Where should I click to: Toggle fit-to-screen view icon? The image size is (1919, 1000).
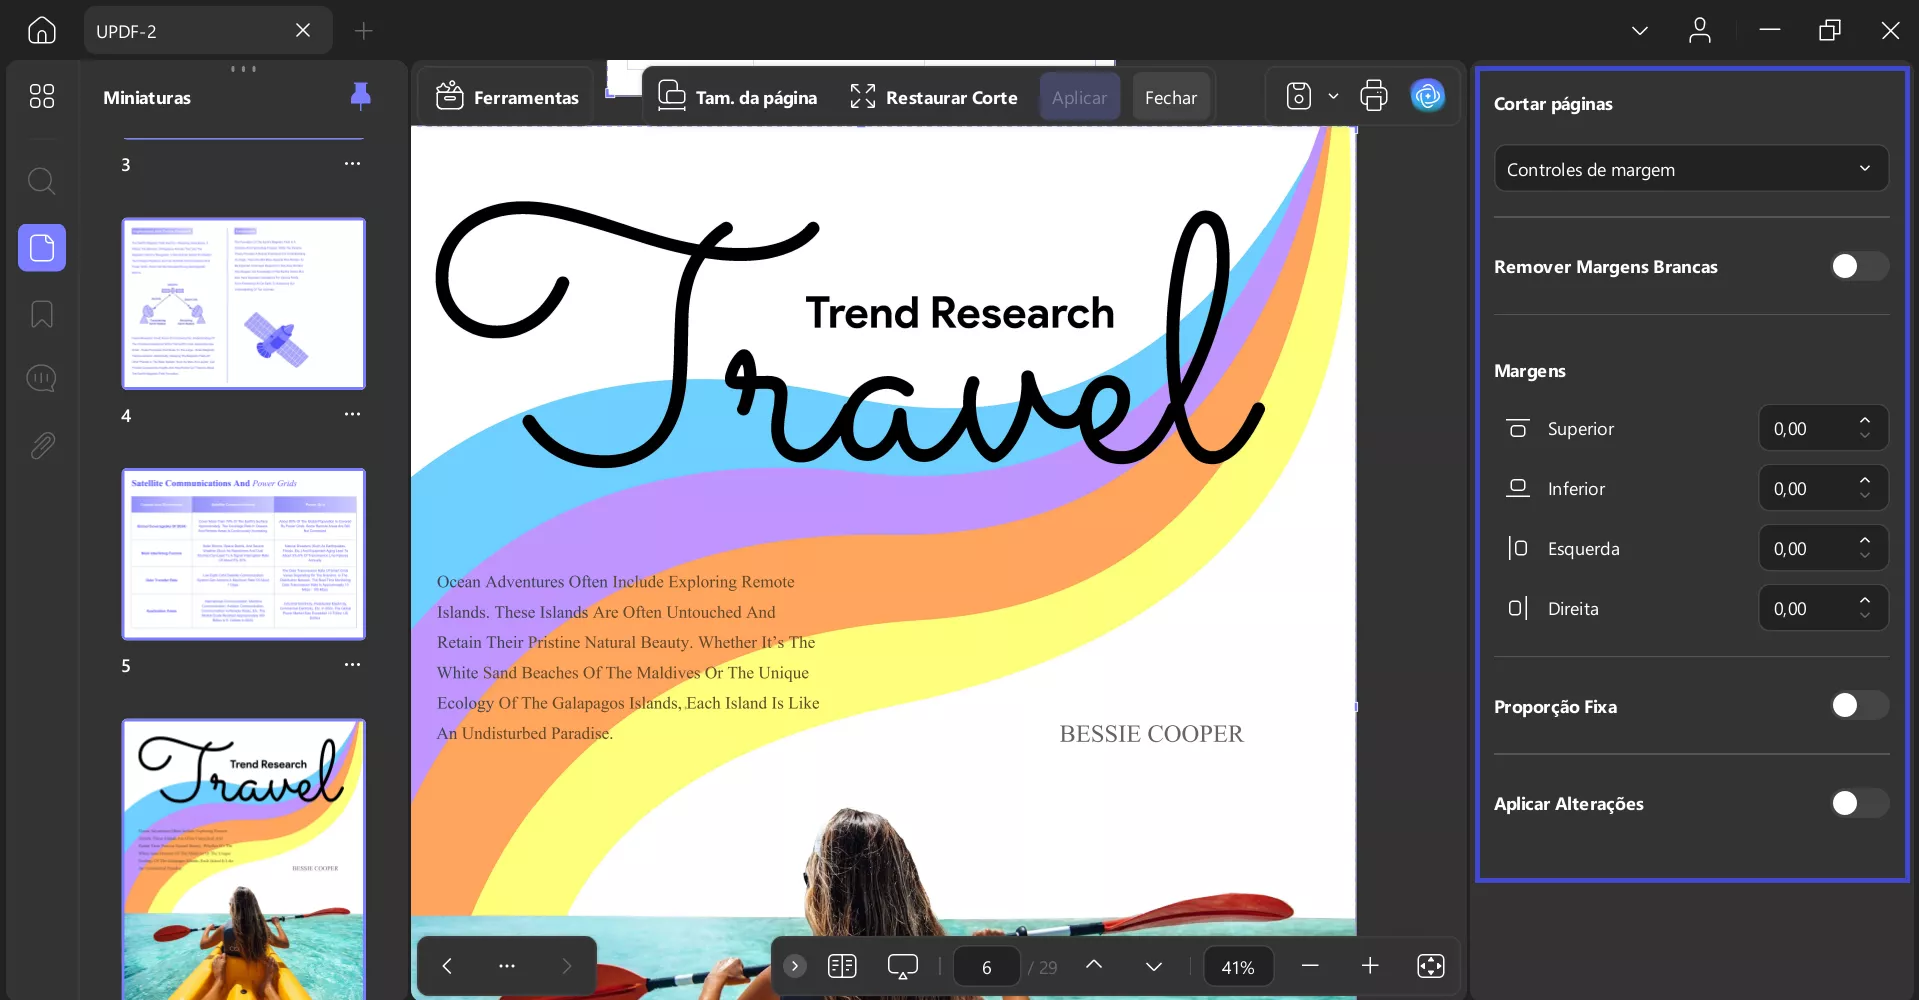1431,966
